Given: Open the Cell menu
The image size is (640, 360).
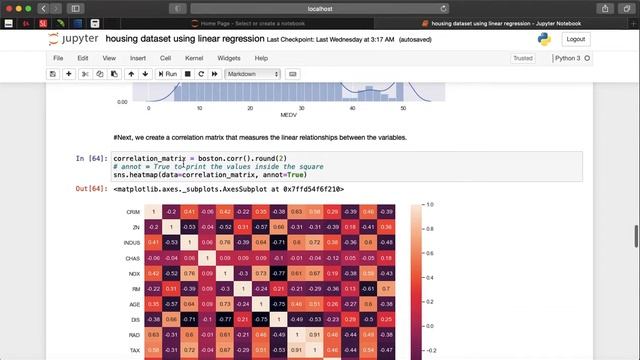Looking at the screenshot, I should point(165,58).
